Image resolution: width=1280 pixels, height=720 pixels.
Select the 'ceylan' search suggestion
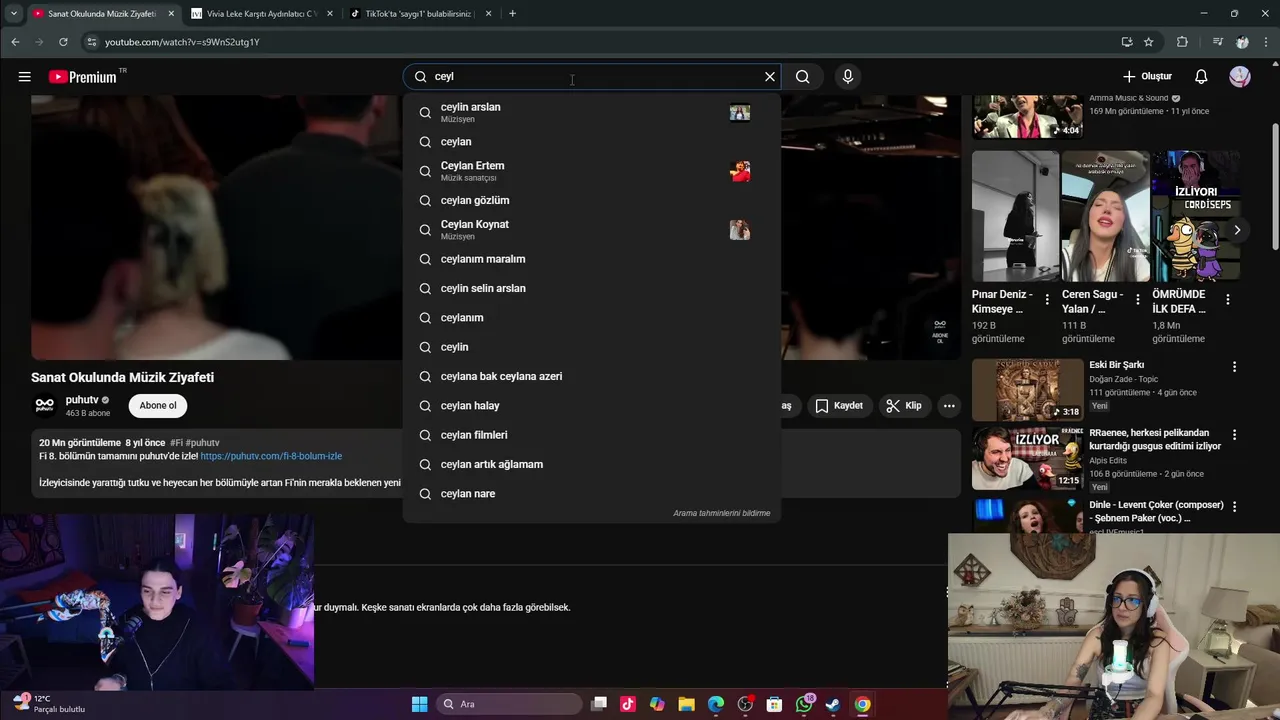[x=592, y=142]
